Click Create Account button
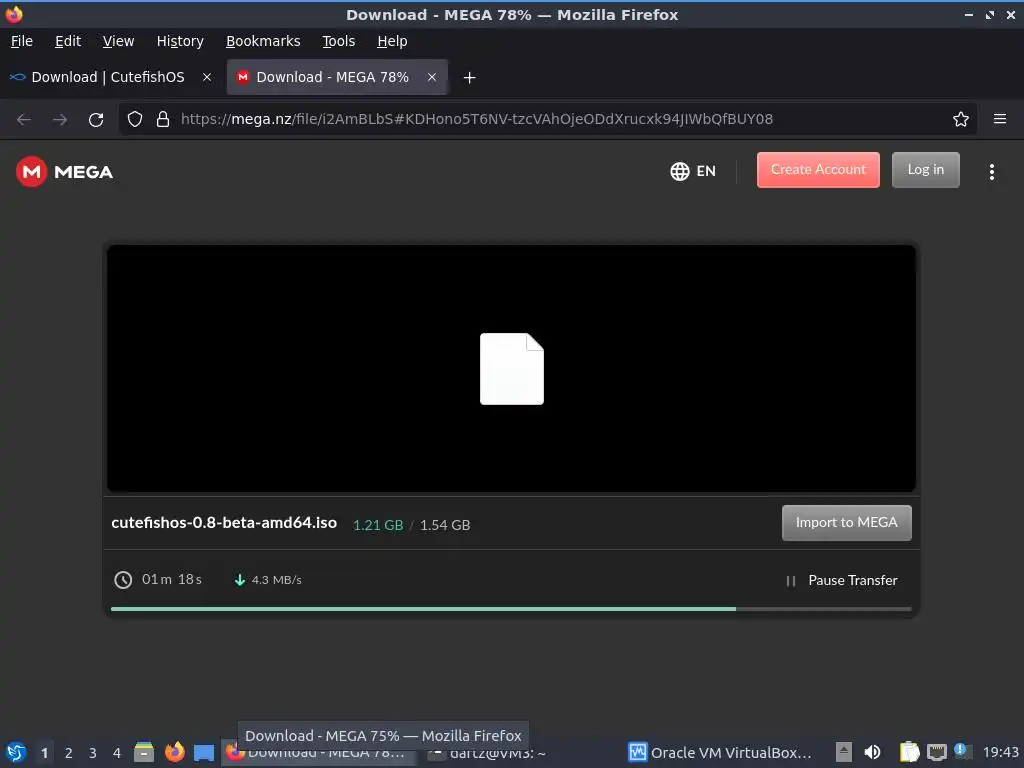The image size is (1024, 768). [818, 170]
